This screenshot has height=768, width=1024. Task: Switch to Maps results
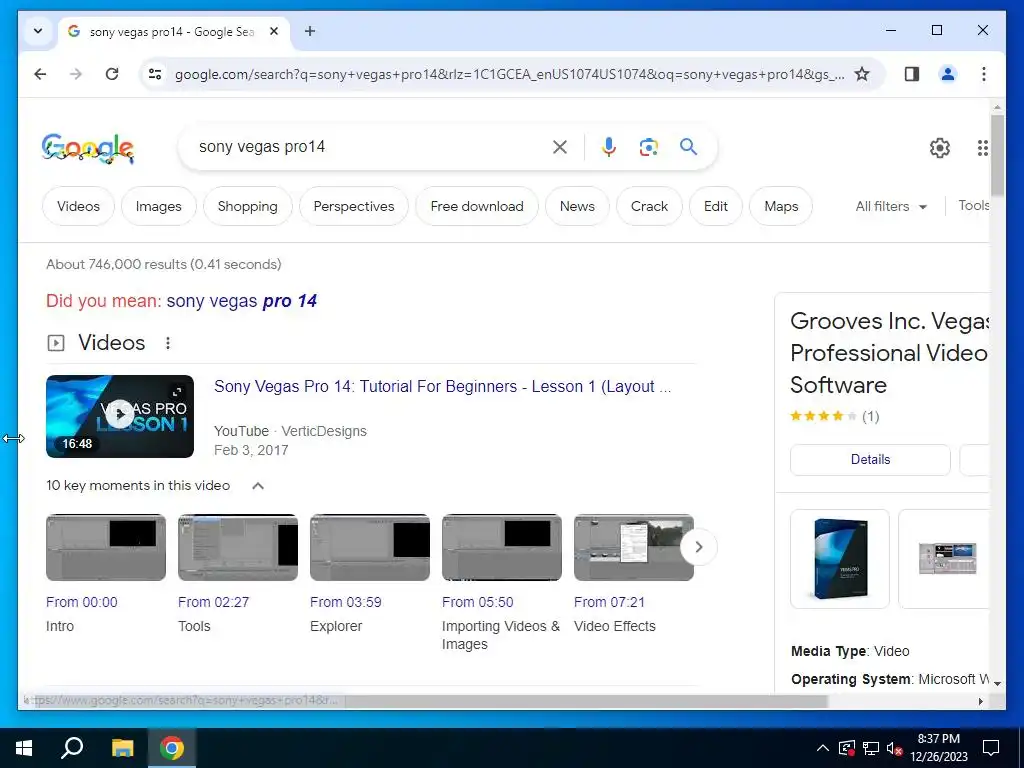(781, 206)
